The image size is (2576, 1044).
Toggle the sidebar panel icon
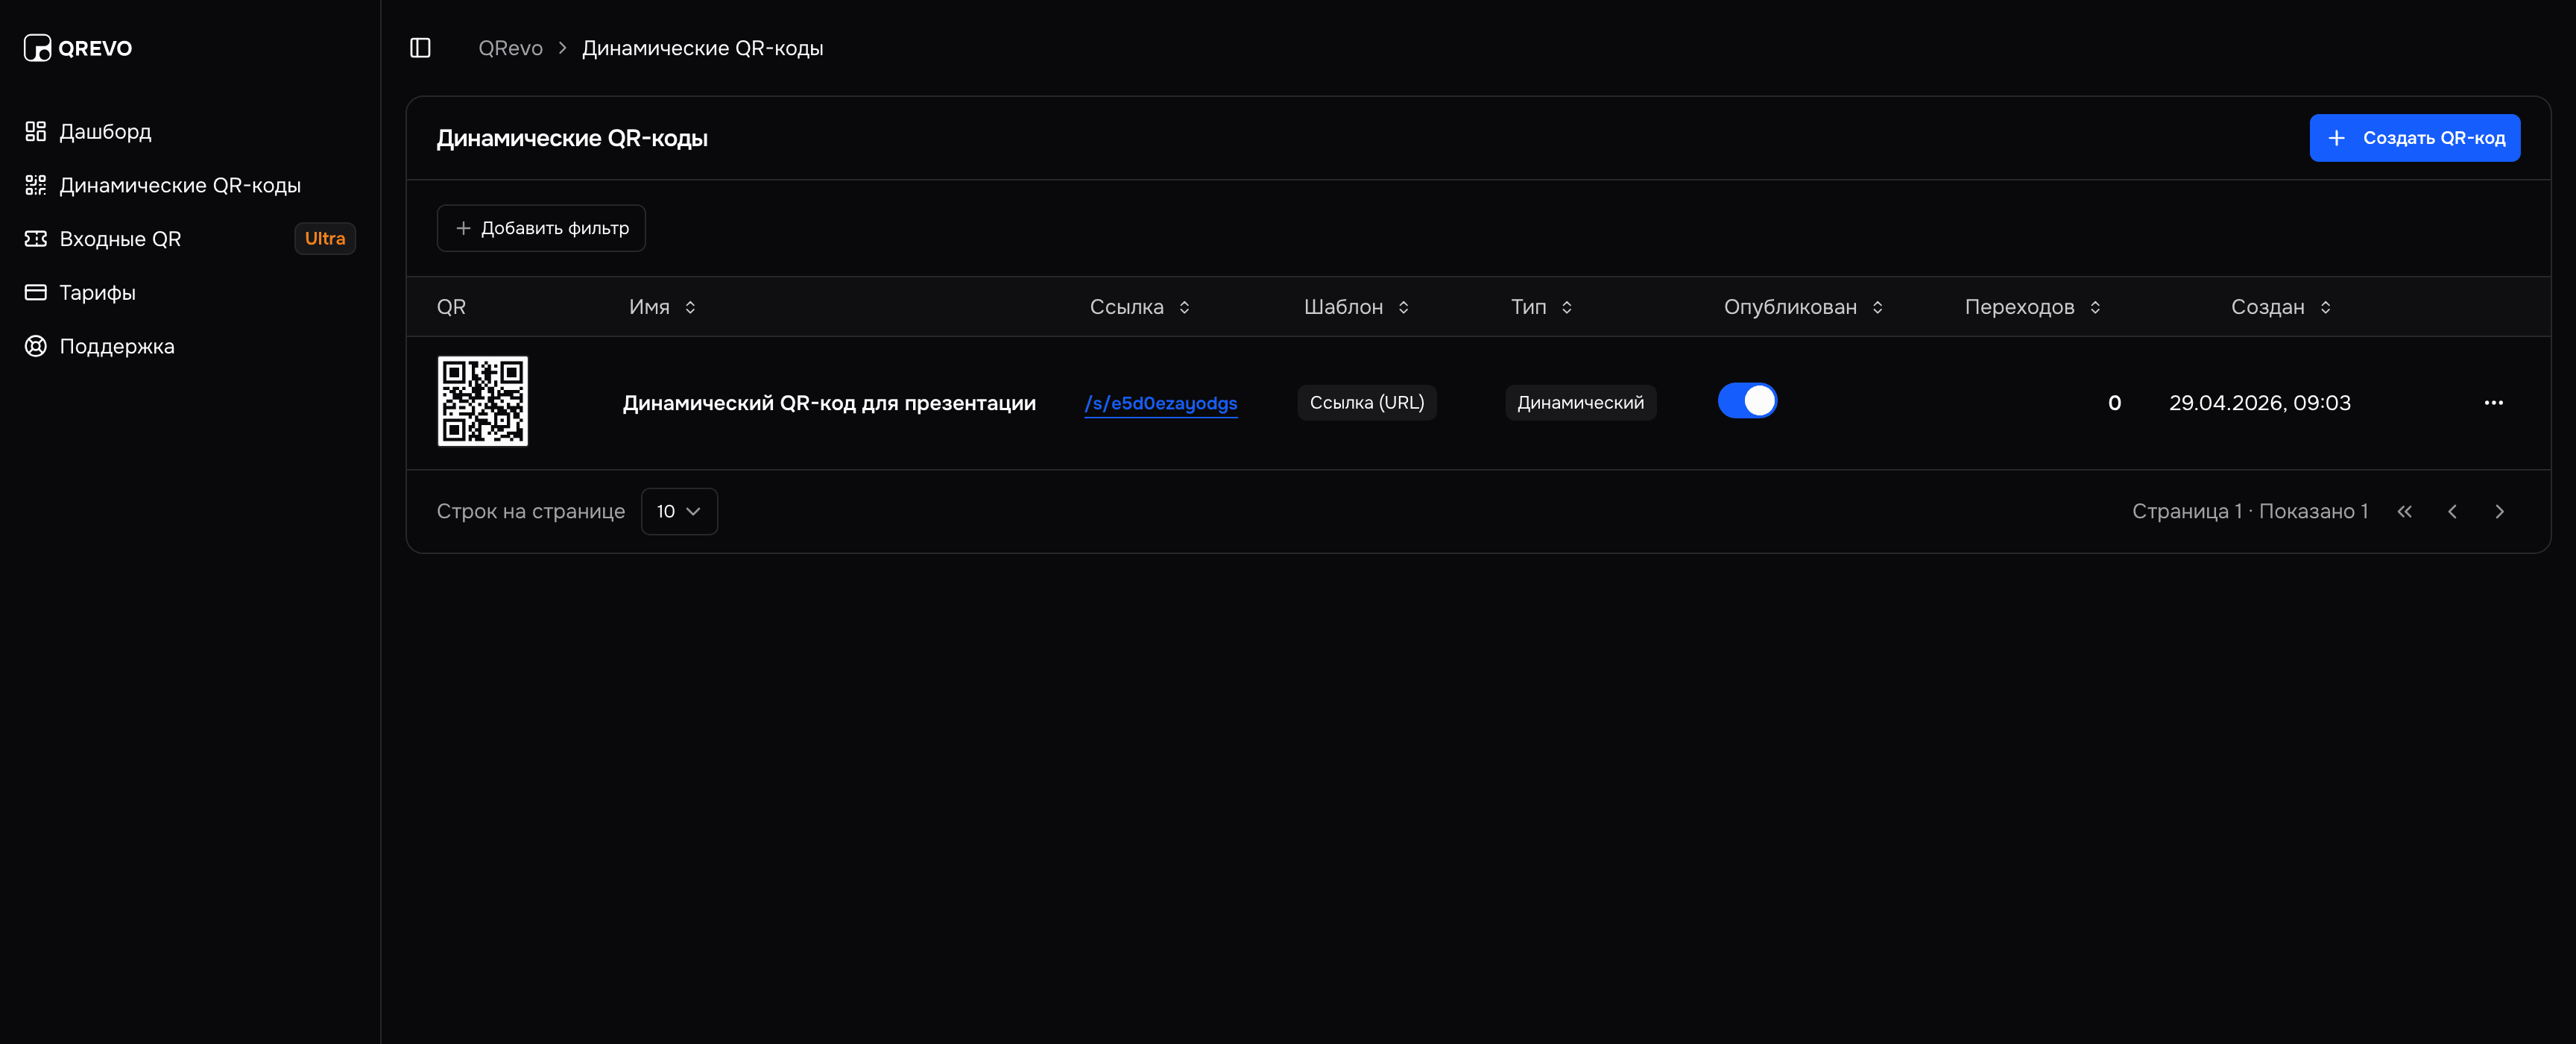tap(420, 48)
